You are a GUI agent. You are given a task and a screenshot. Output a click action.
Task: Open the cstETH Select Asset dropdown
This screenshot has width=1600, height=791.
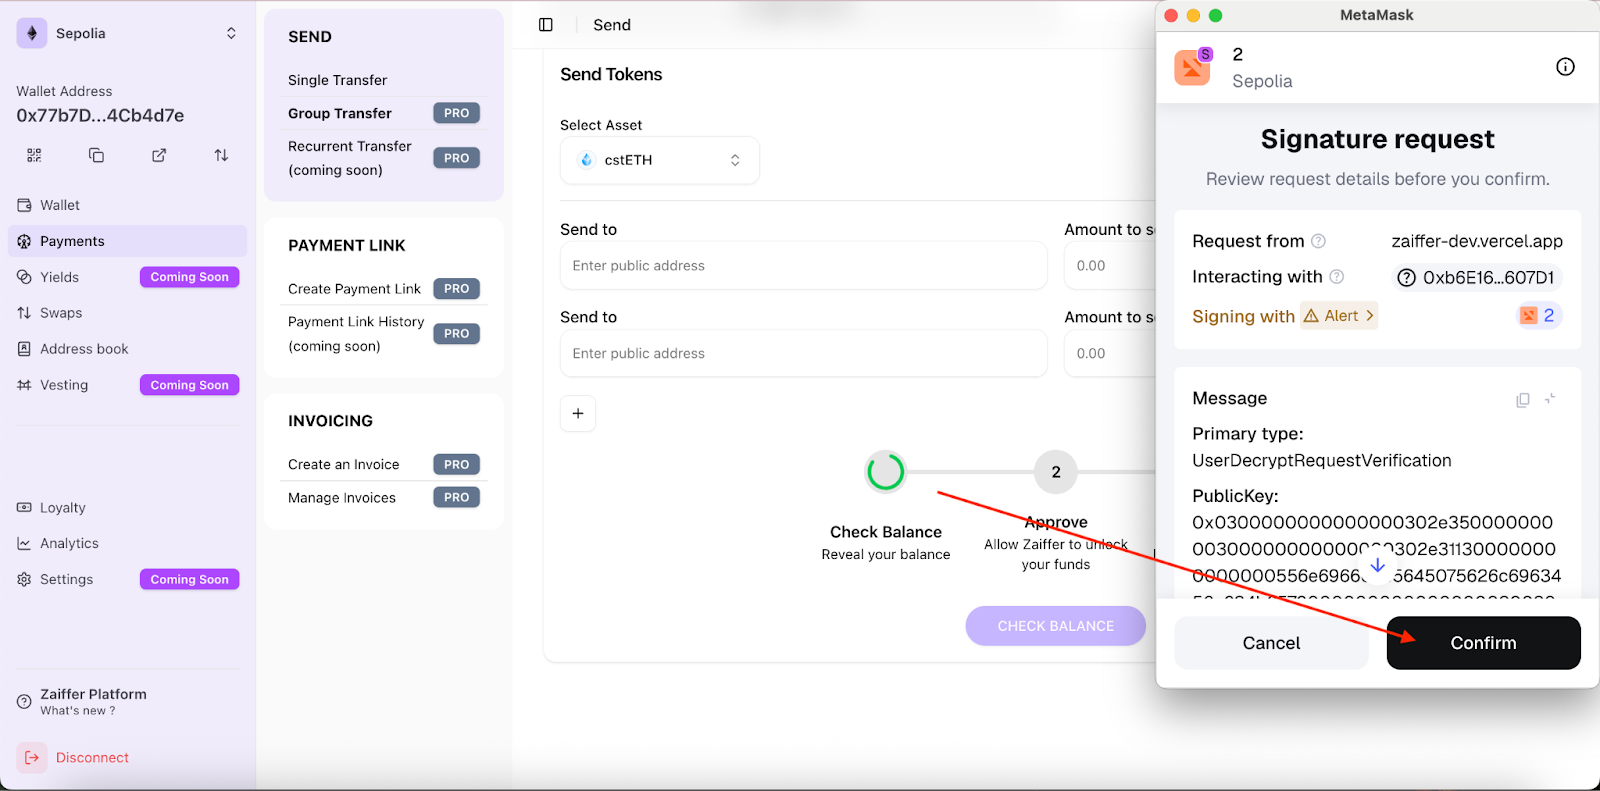(x=660, y=160)
